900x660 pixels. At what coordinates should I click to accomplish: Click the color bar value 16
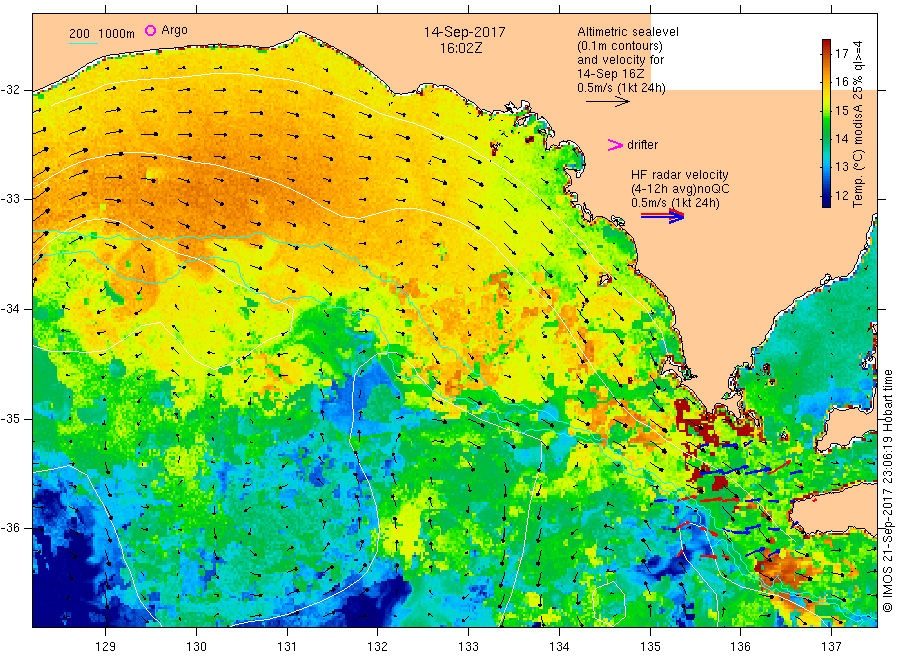point(841,82)
